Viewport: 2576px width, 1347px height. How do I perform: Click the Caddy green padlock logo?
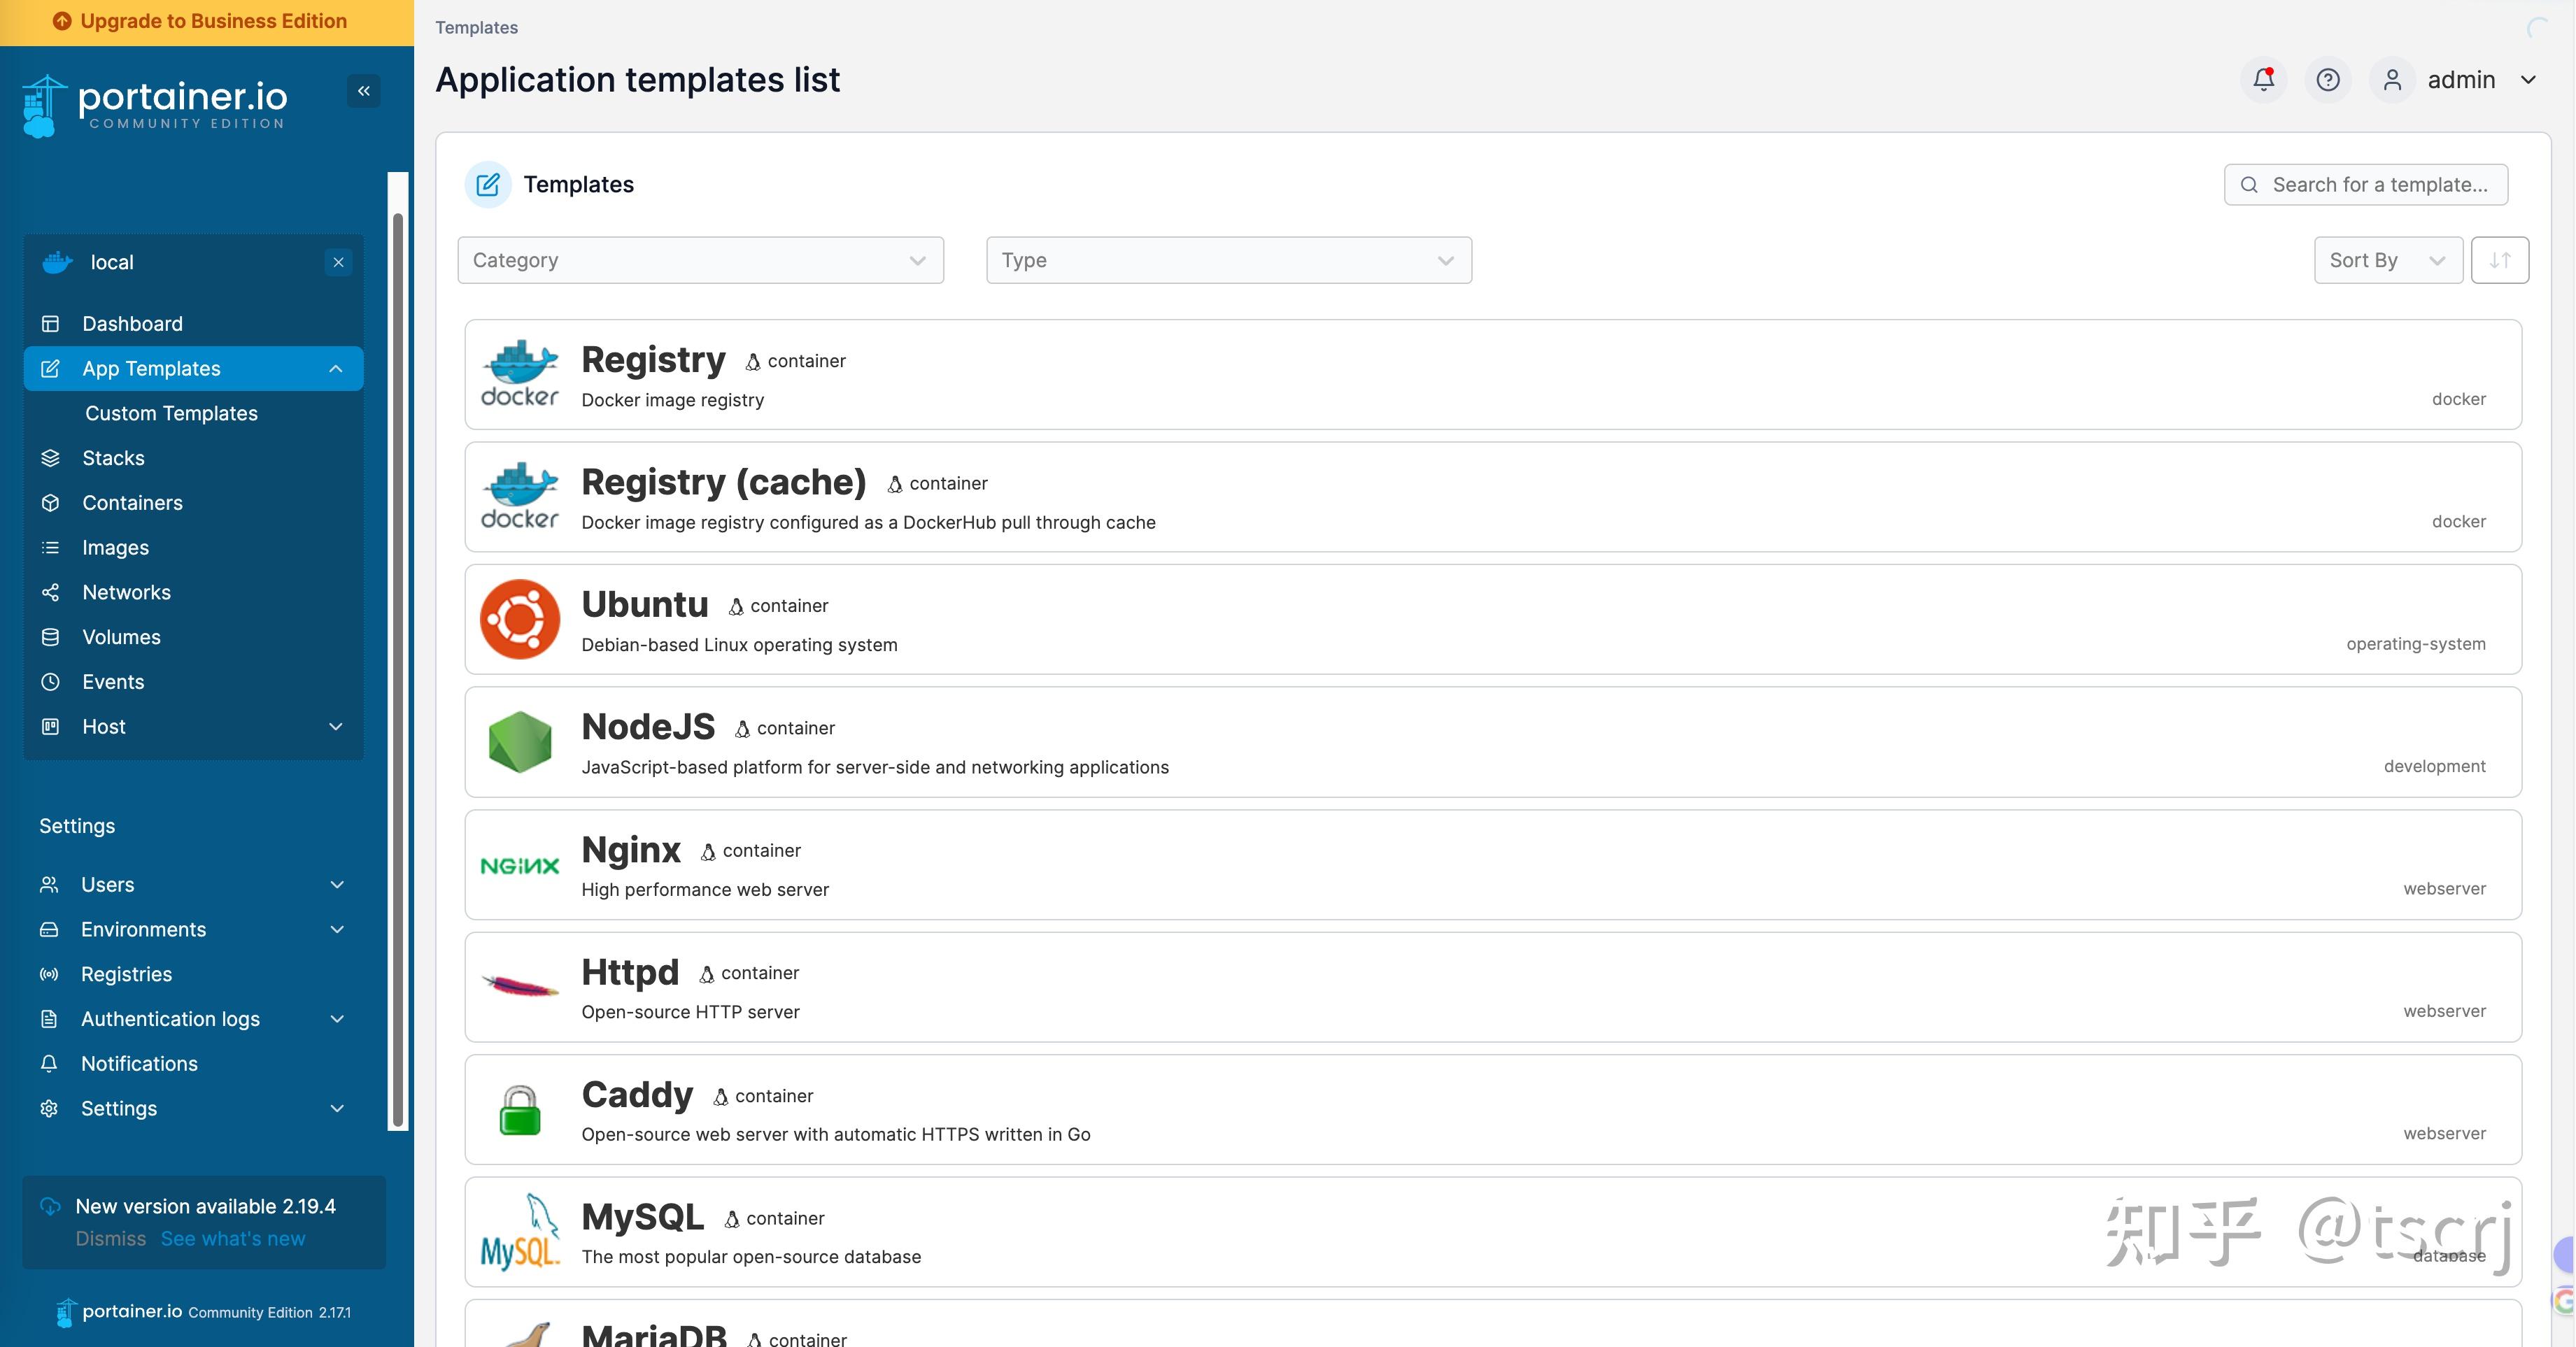pos(520,1110)
